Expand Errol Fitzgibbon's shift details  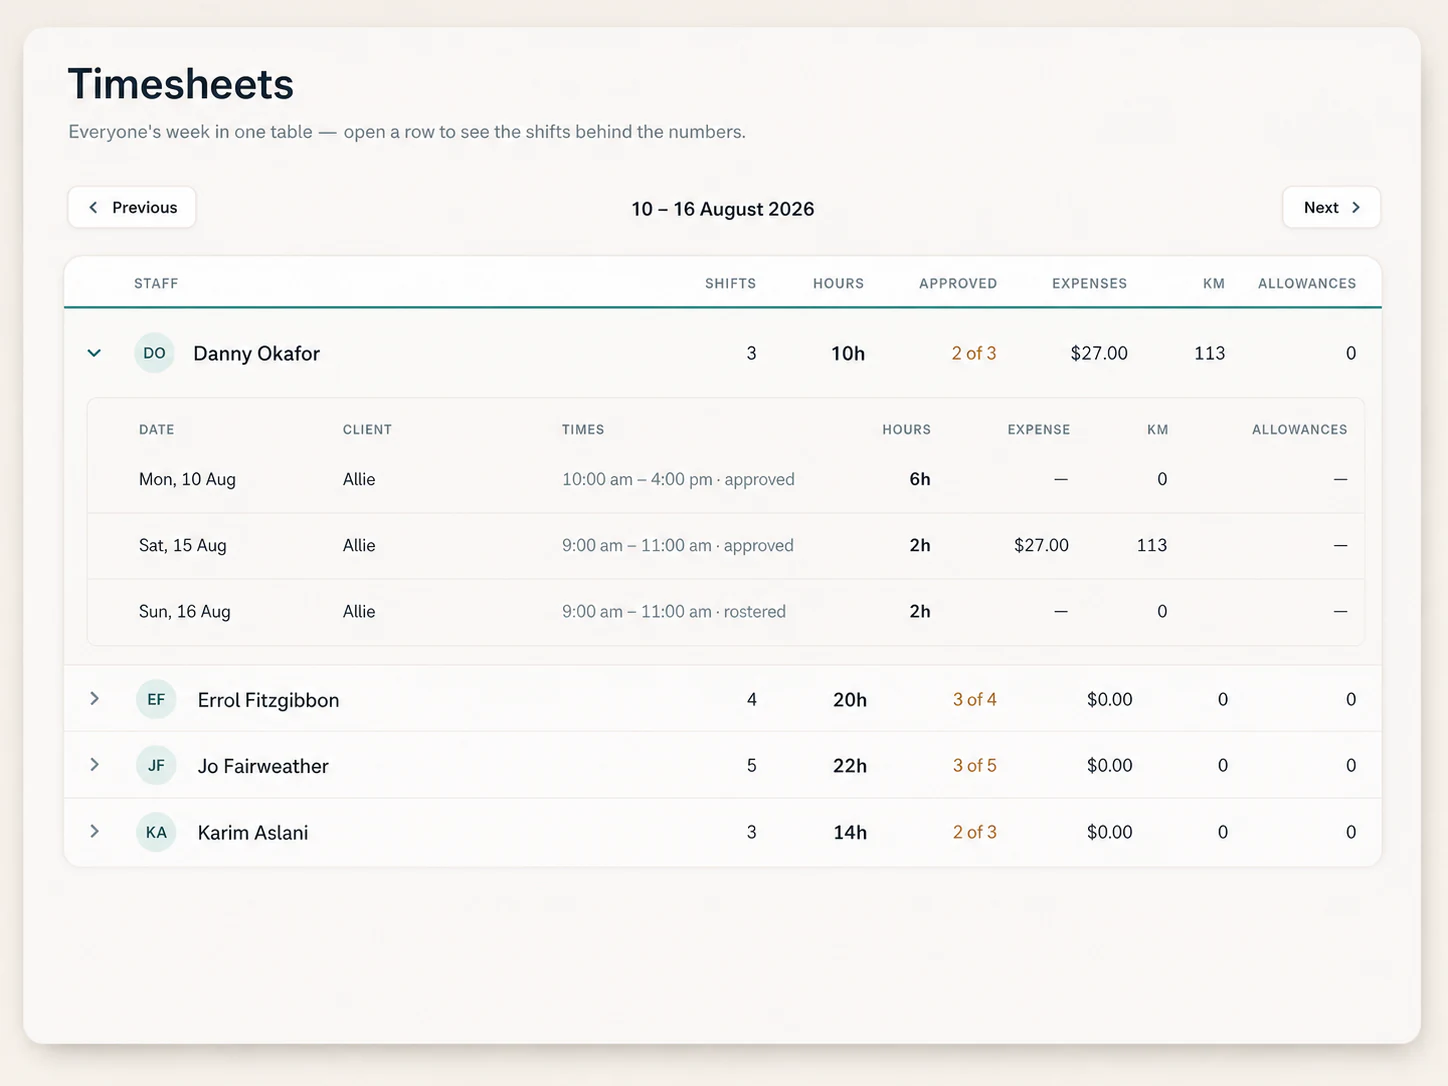pos(94,699)
